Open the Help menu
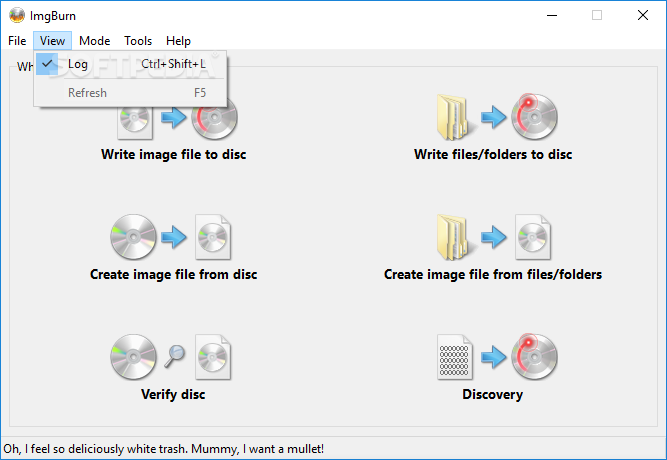667x460 pixels. pos(178,41)
